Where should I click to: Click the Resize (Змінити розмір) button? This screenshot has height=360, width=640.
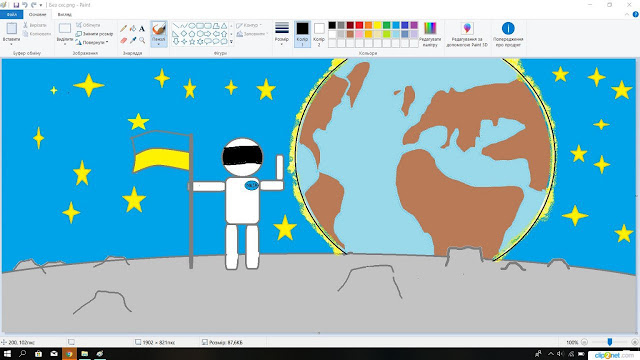pyautogui.click(x=94, y=34)
